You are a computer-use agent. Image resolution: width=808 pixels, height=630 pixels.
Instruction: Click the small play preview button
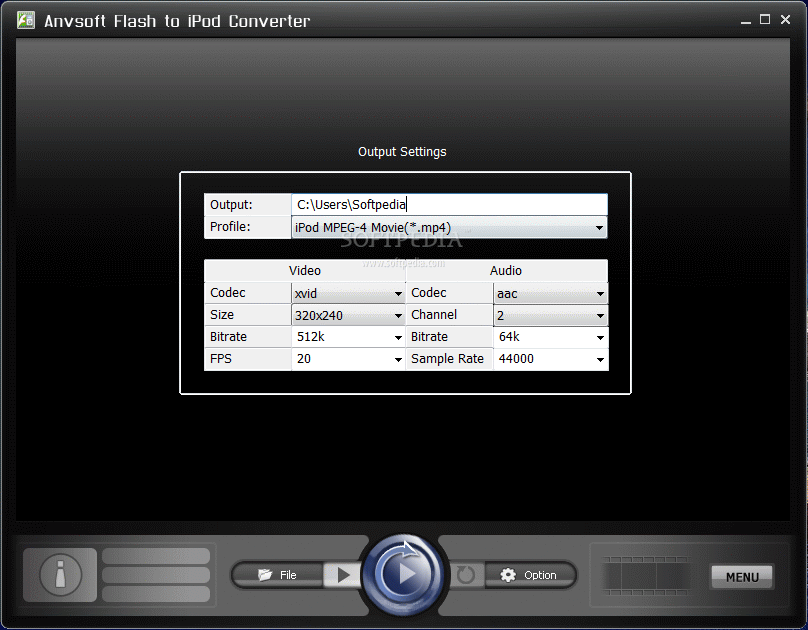(342, 574)
